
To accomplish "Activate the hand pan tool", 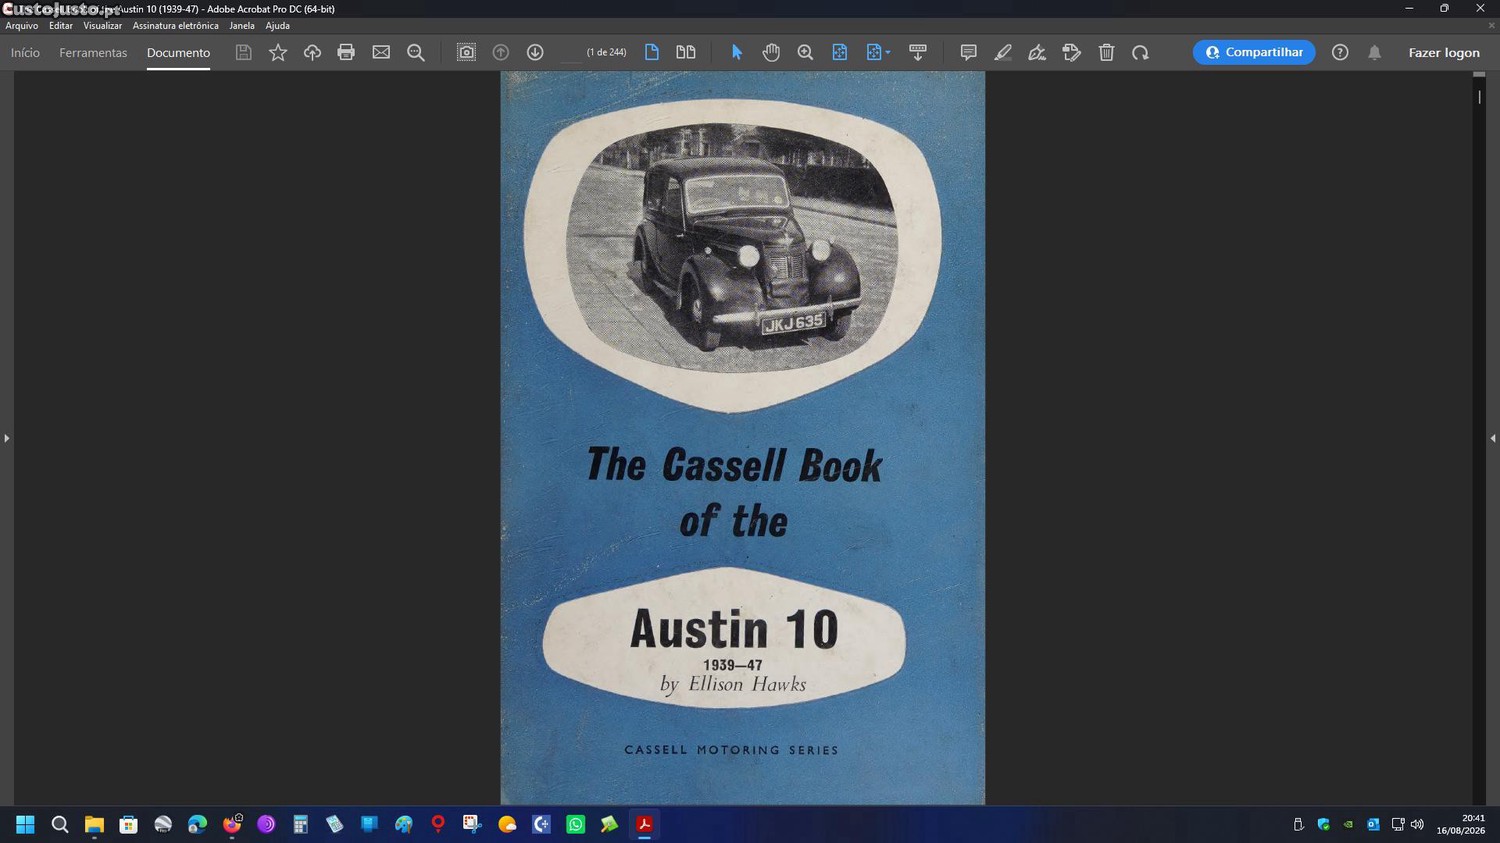I will coord(771,52).
